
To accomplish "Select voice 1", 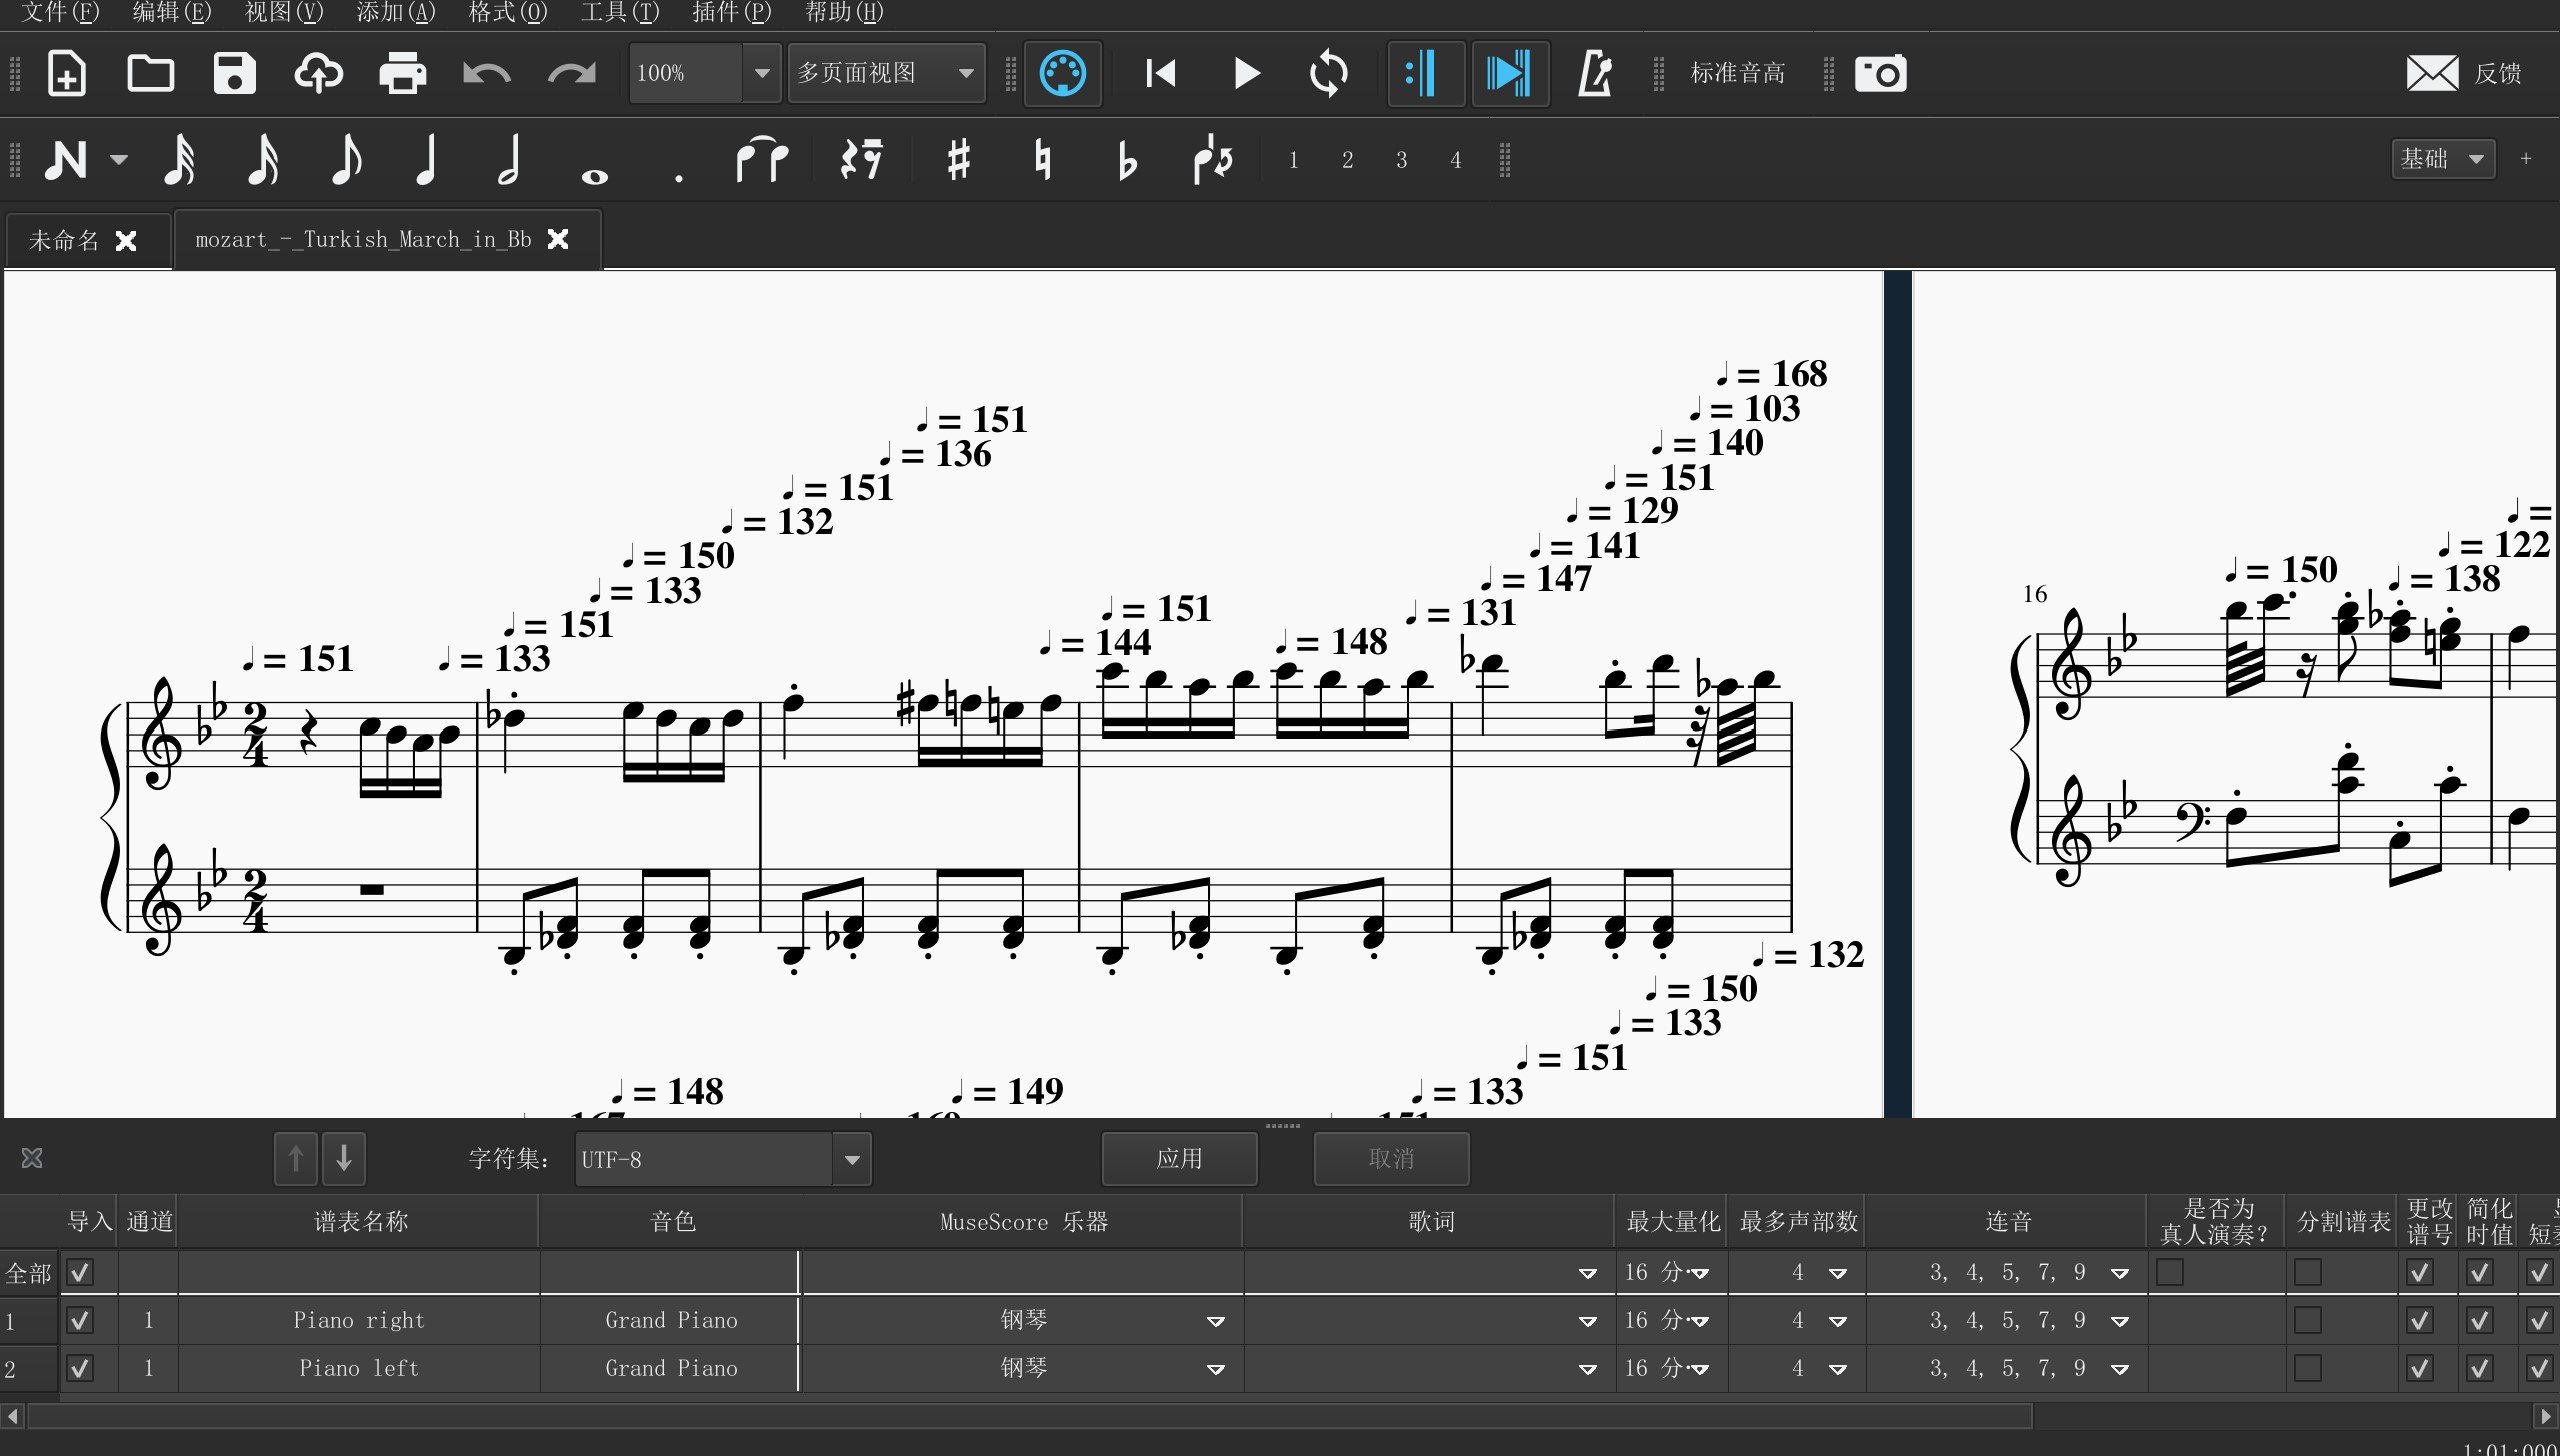I will click(1294, 160).
